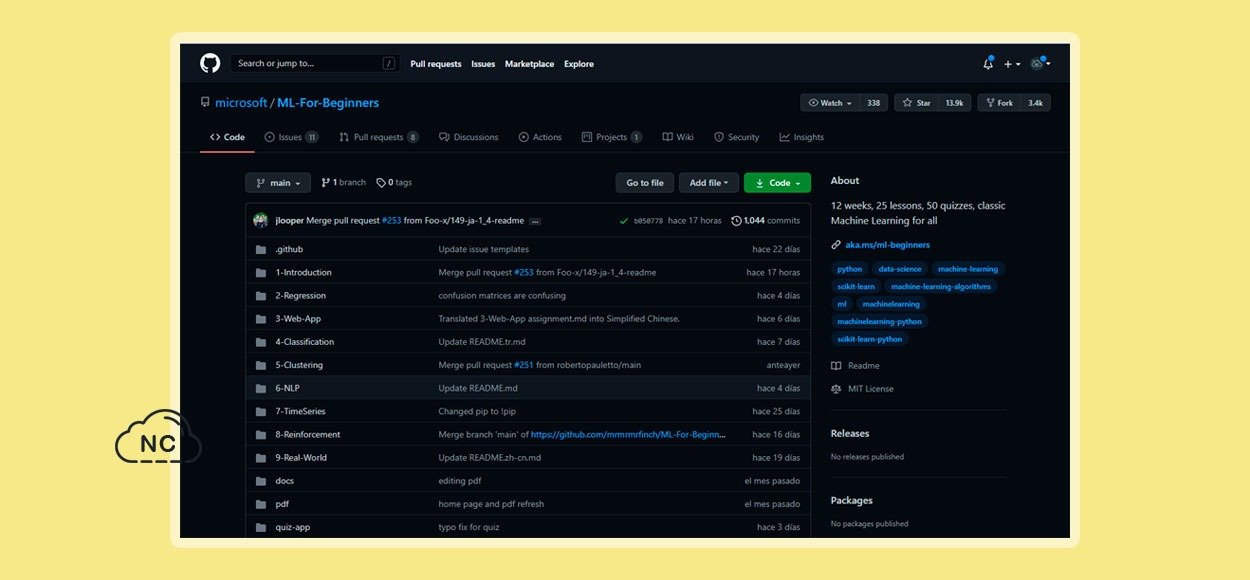The width and height of the screenshot is (1250, 580).
Task: Switch to the Security tab
Action: [736, 137]
